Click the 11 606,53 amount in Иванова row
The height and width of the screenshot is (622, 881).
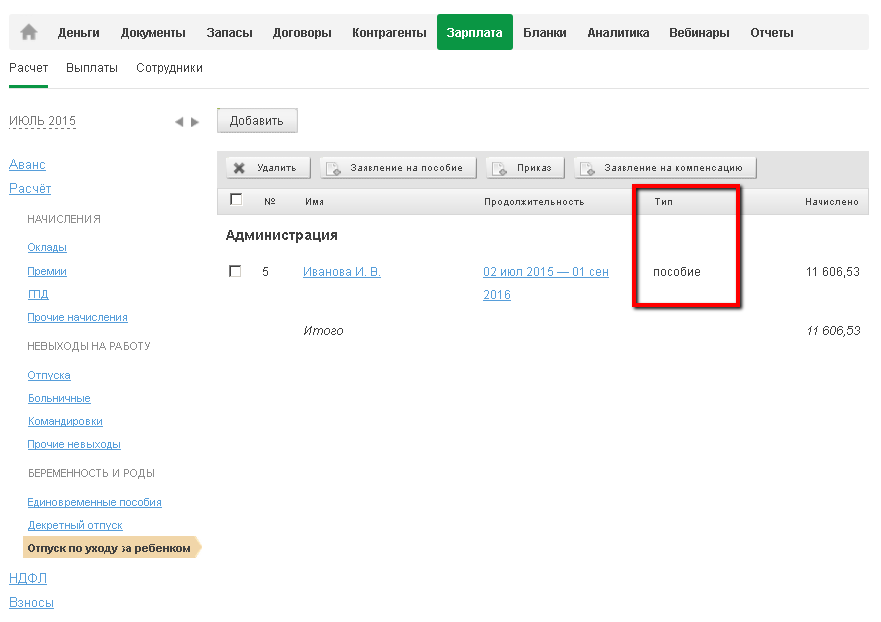point(833,272)
